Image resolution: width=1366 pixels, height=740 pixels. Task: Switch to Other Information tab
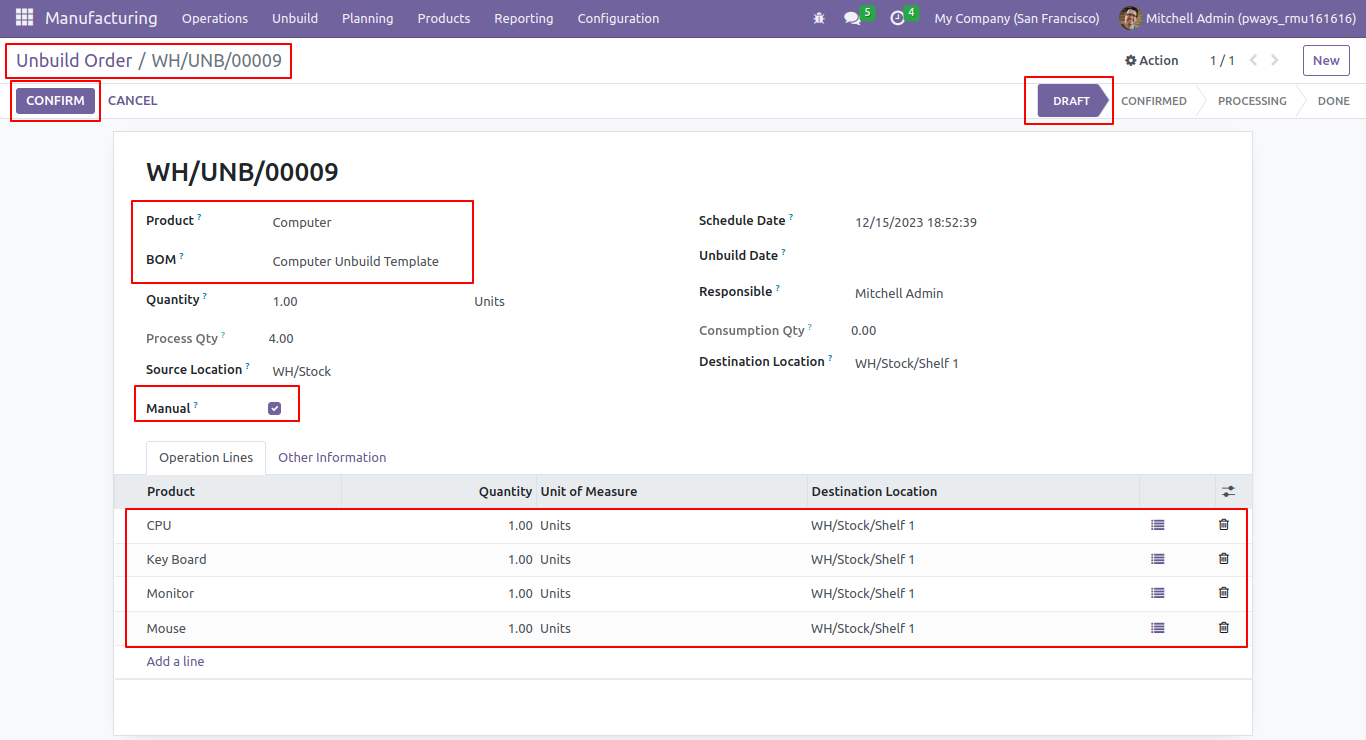332,457
